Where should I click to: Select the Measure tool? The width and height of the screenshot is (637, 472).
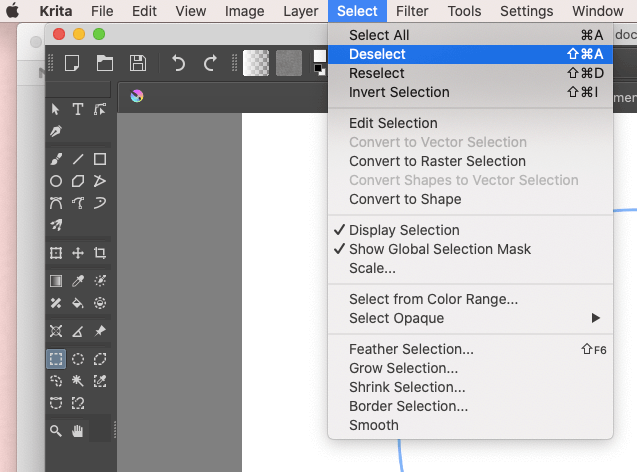pos(78,331)
